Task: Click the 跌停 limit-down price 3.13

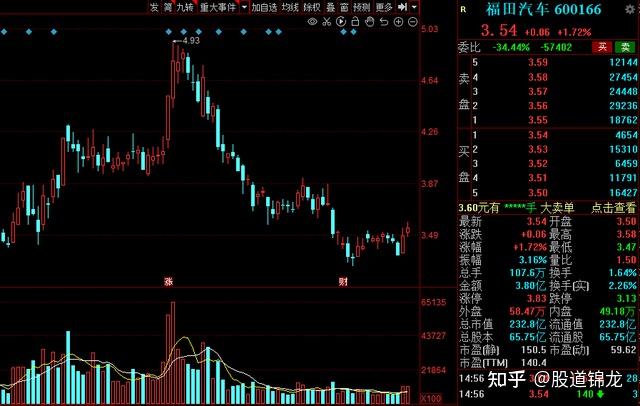Action: point(627,298)
